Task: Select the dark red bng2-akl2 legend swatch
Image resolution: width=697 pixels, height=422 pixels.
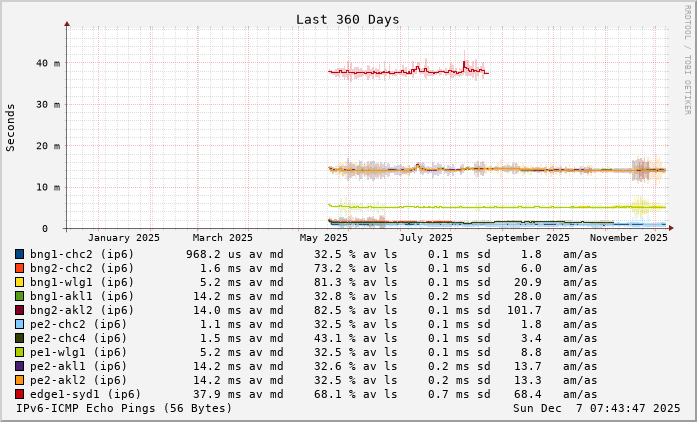Action: pos(19,310)
